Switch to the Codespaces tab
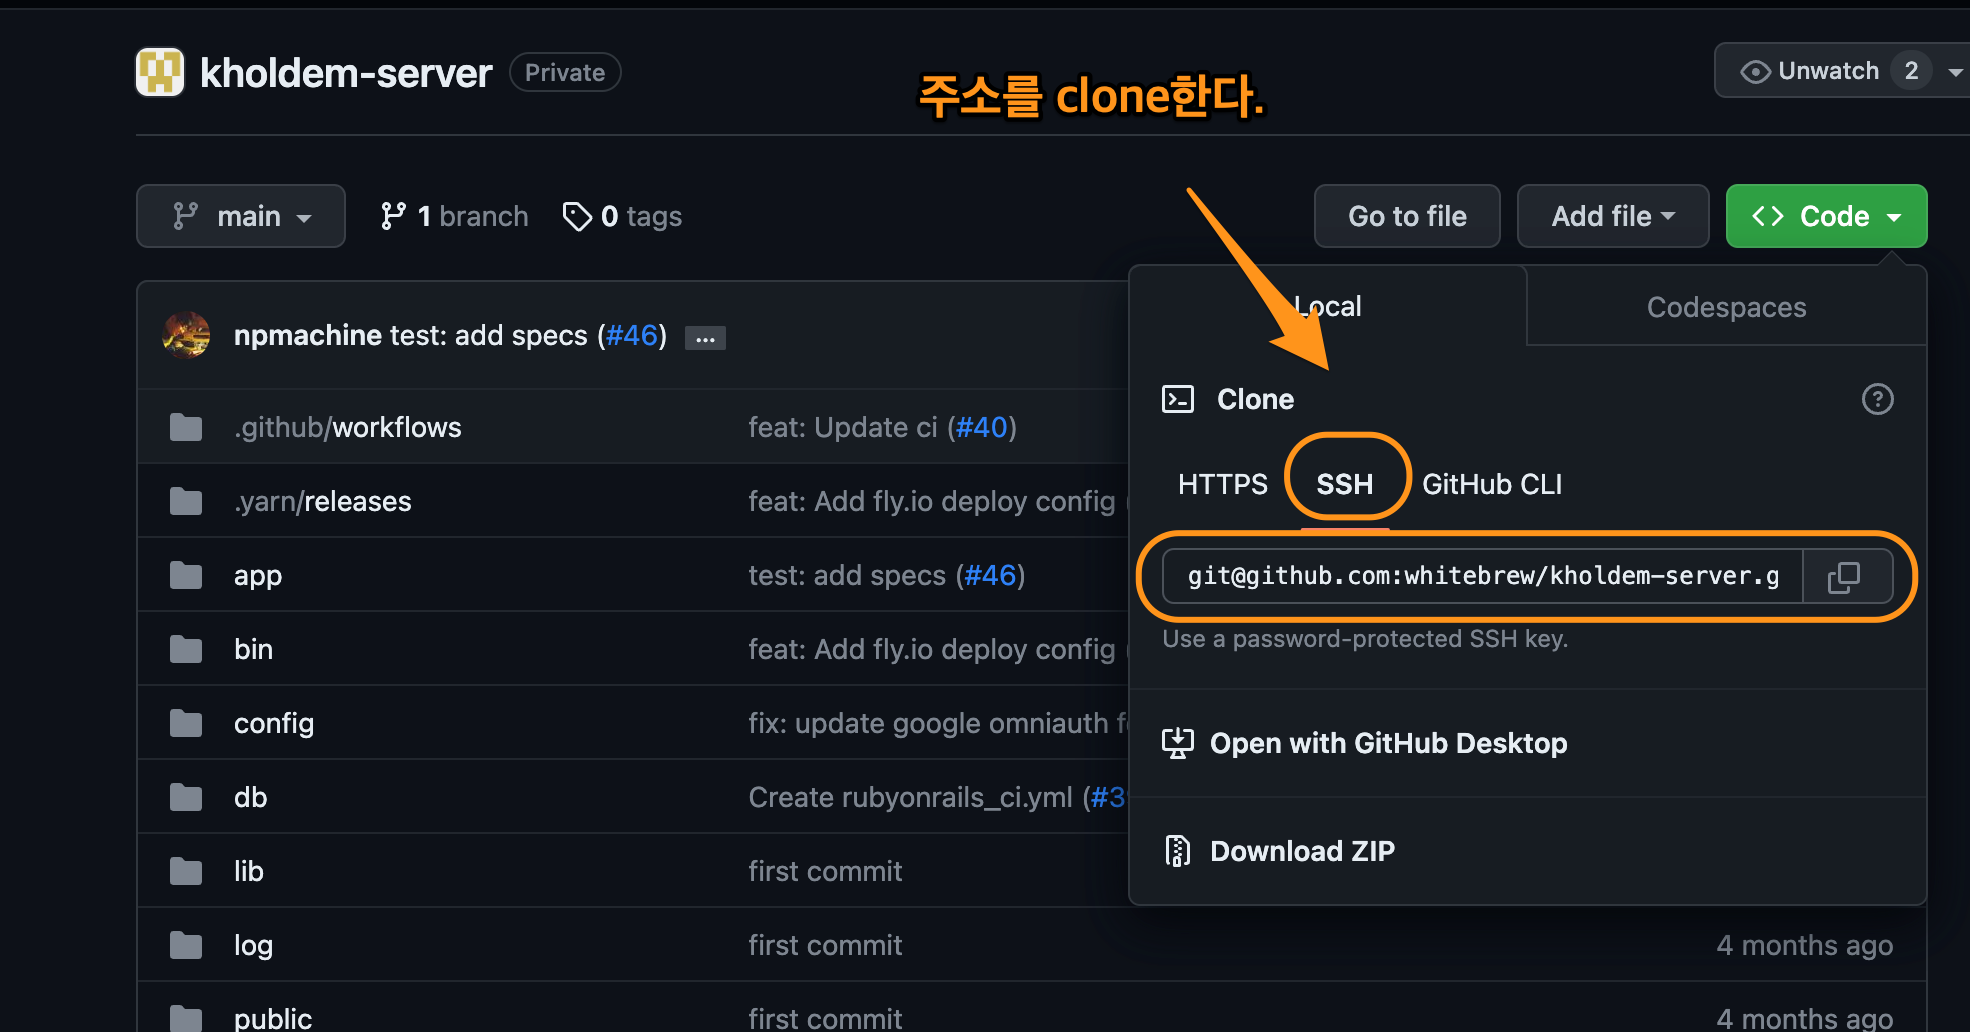 [1726, 306]
